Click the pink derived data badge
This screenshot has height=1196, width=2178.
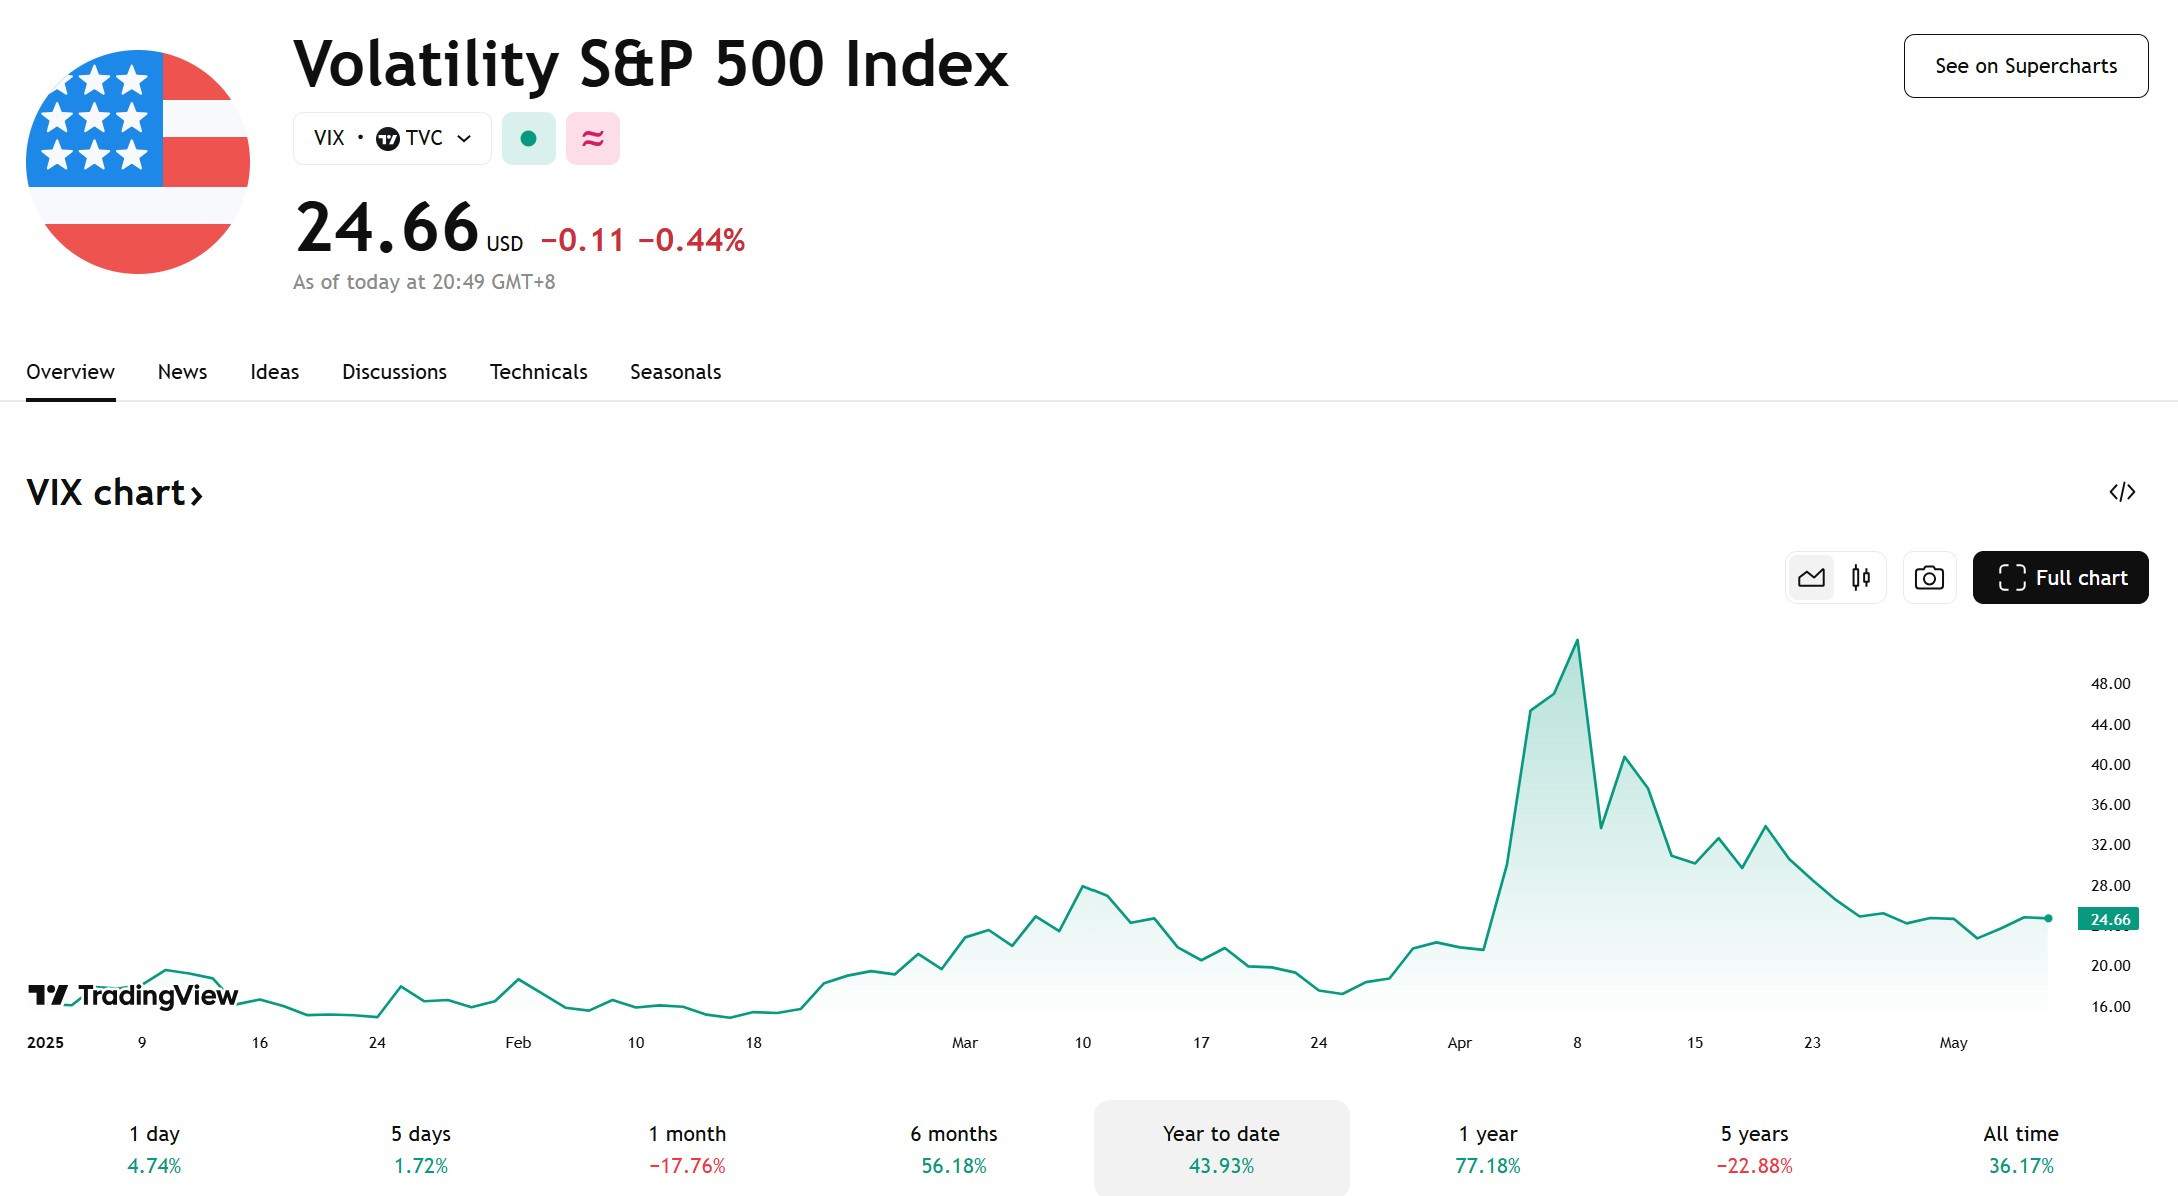pos(593,138)
